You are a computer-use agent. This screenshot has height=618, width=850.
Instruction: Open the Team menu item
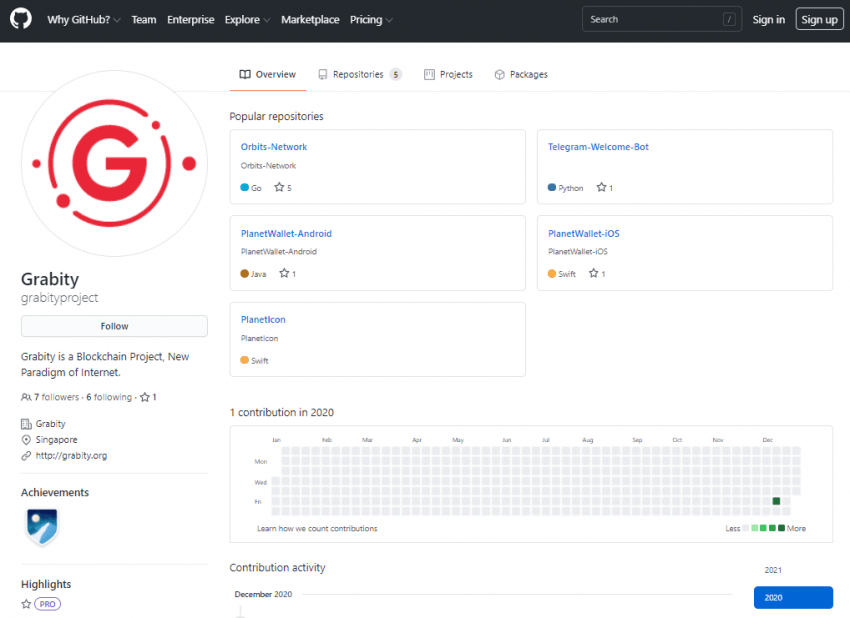pyautogui.click(x=144, y=20)
